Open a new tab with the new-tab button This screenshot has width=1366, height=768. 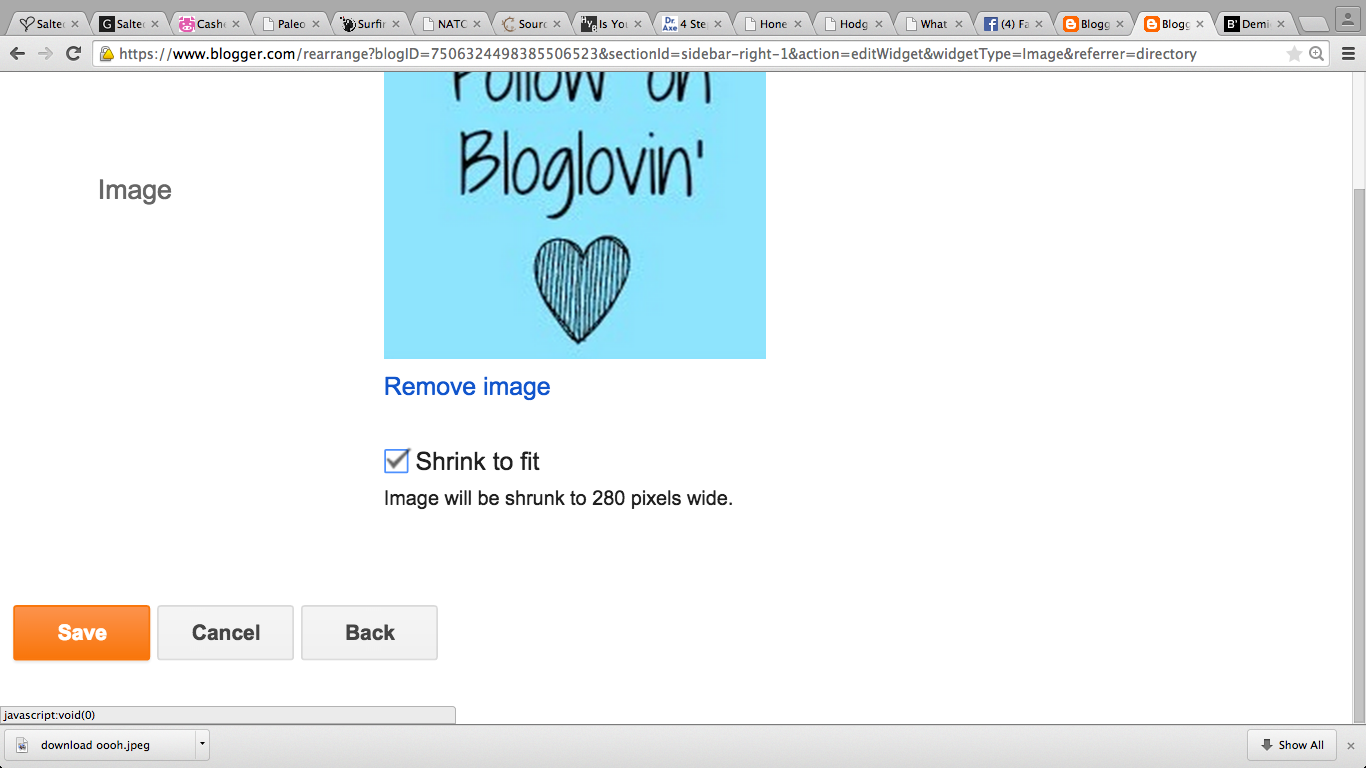1312,24
